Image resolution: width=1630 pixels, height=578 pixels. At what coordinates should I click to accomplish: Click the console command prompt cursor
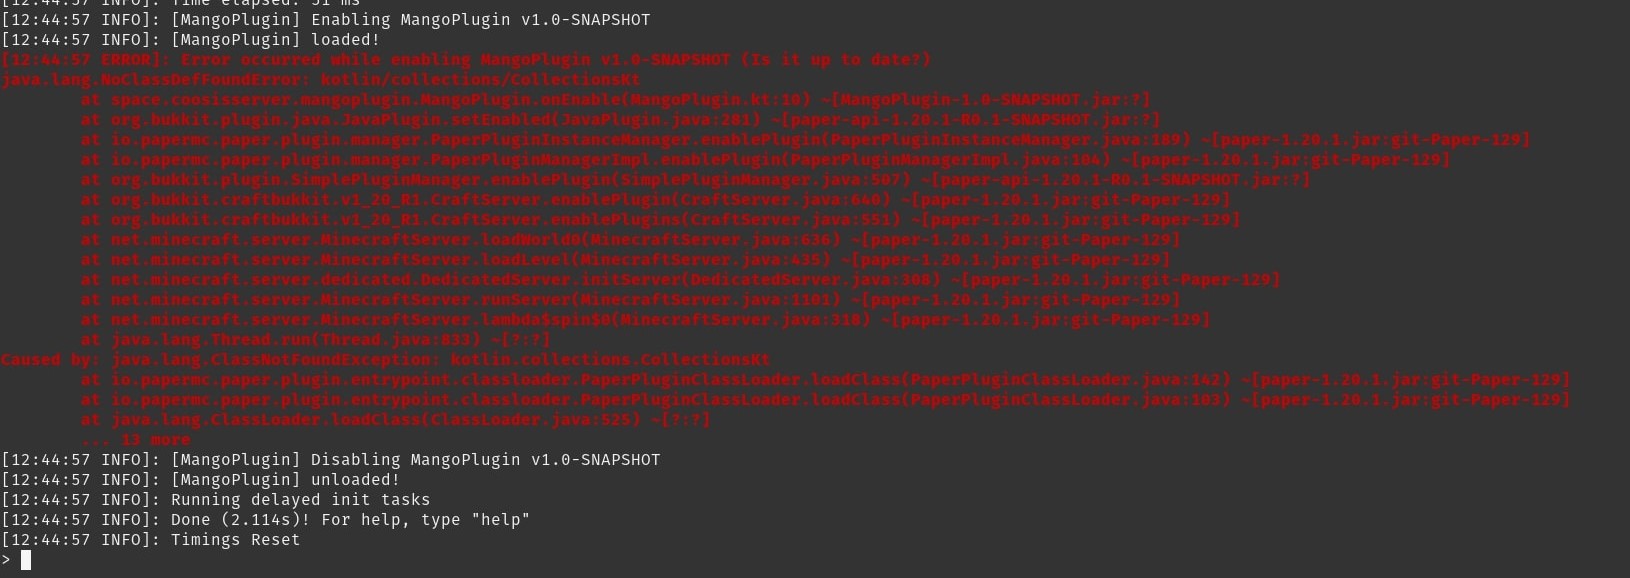point(26,560)
